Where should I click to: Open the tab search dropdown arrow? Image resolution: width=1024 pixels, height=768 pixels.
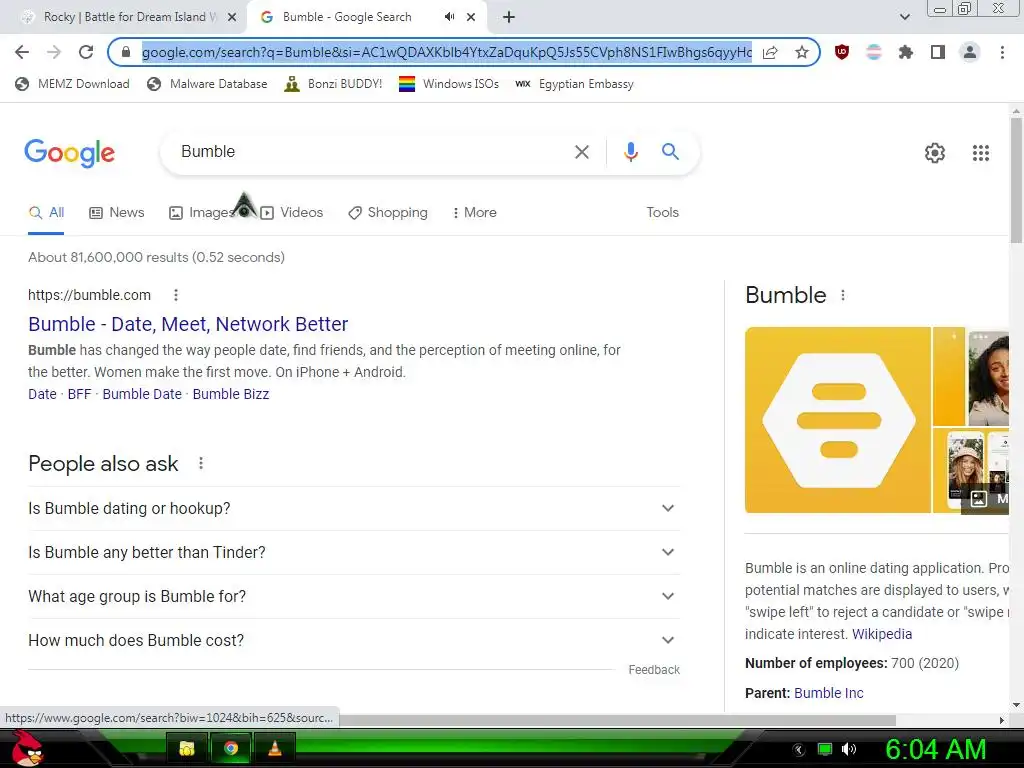click(904, 18)
